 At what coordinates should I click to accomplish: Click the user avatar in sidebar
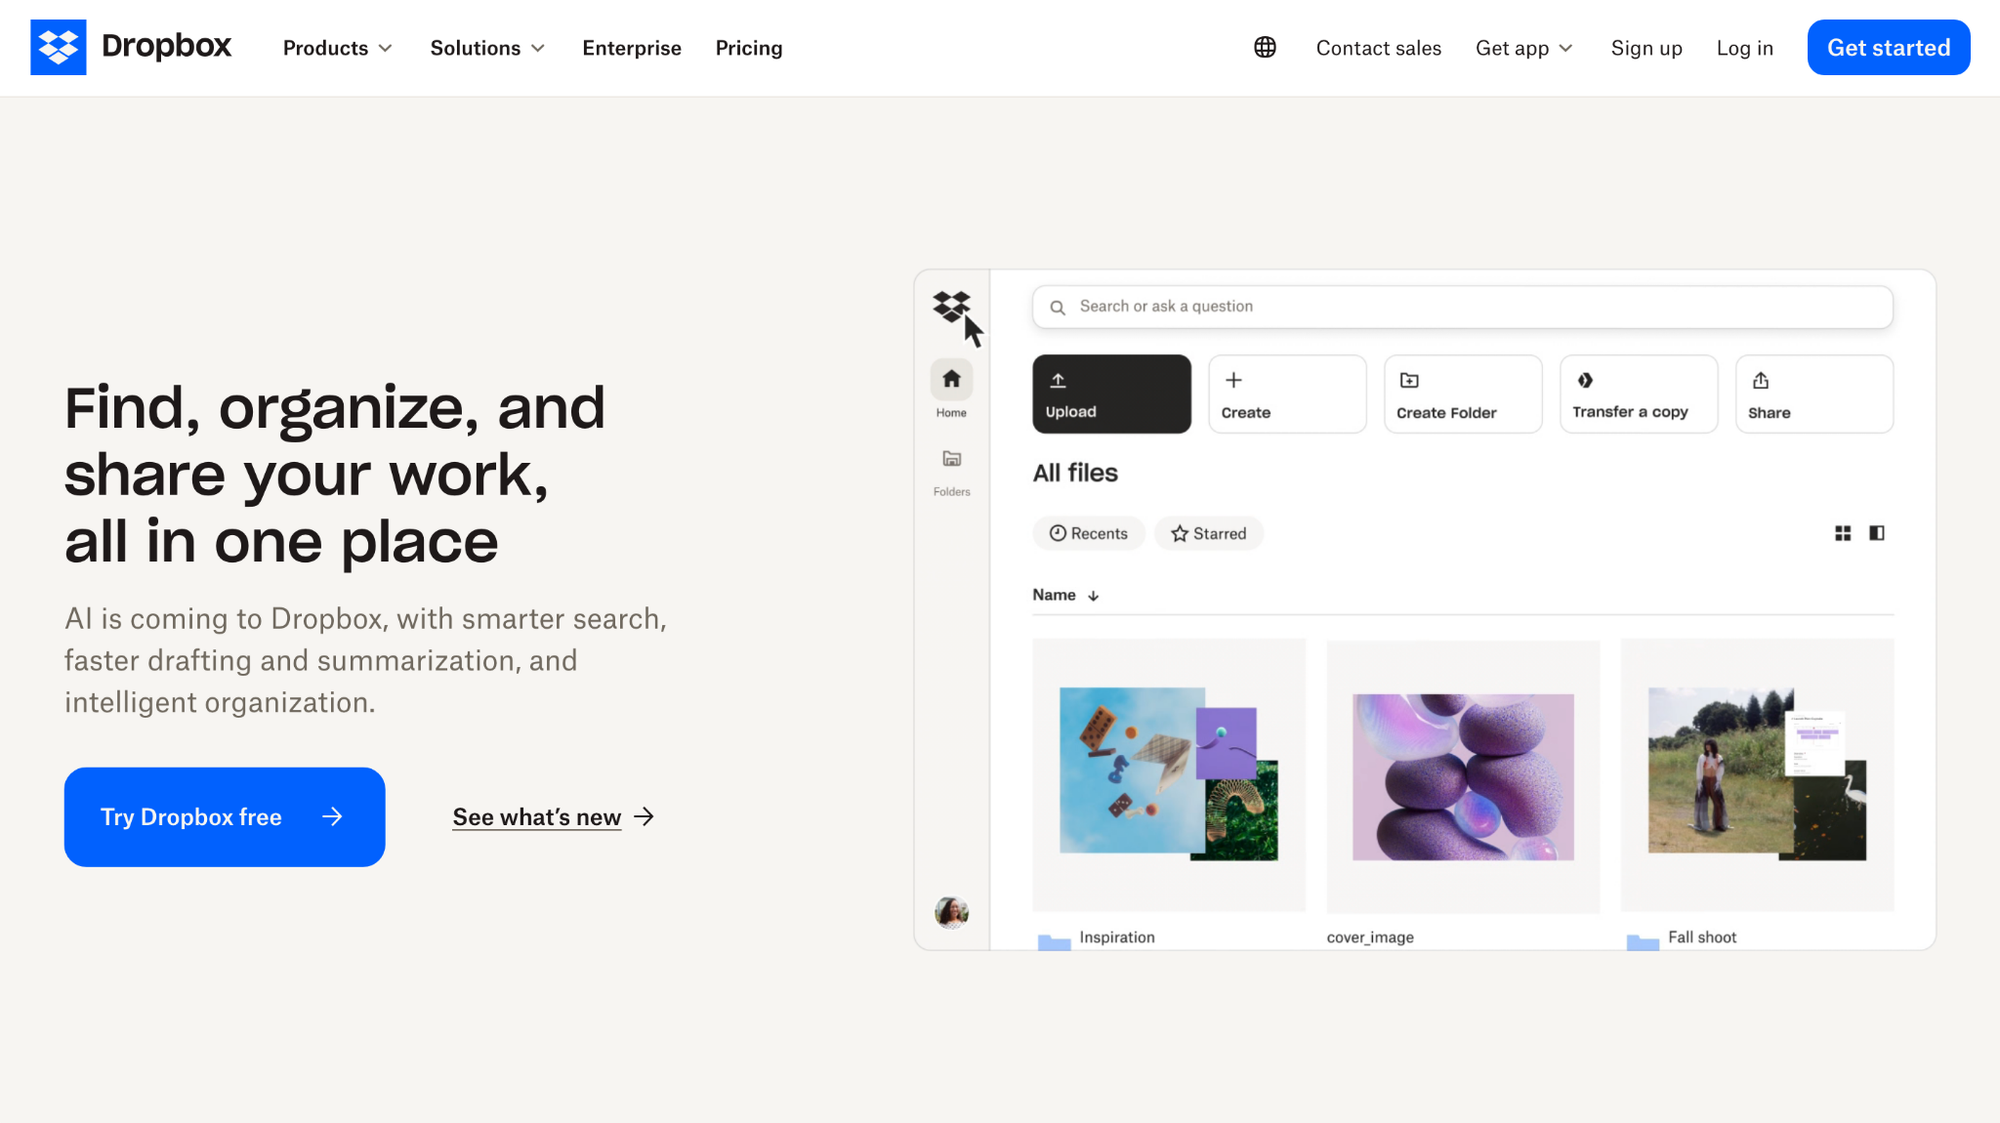pyautogui.click(x=951, y=912)
